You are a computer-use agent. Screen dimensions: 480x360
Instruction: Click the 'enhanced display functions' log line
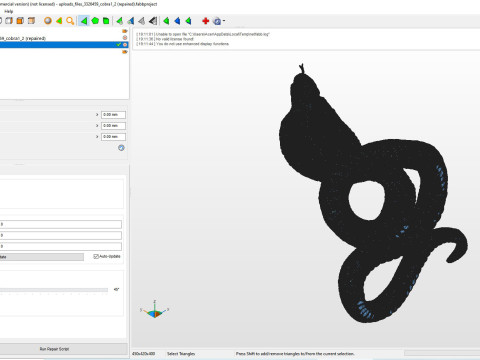(183, 44)
